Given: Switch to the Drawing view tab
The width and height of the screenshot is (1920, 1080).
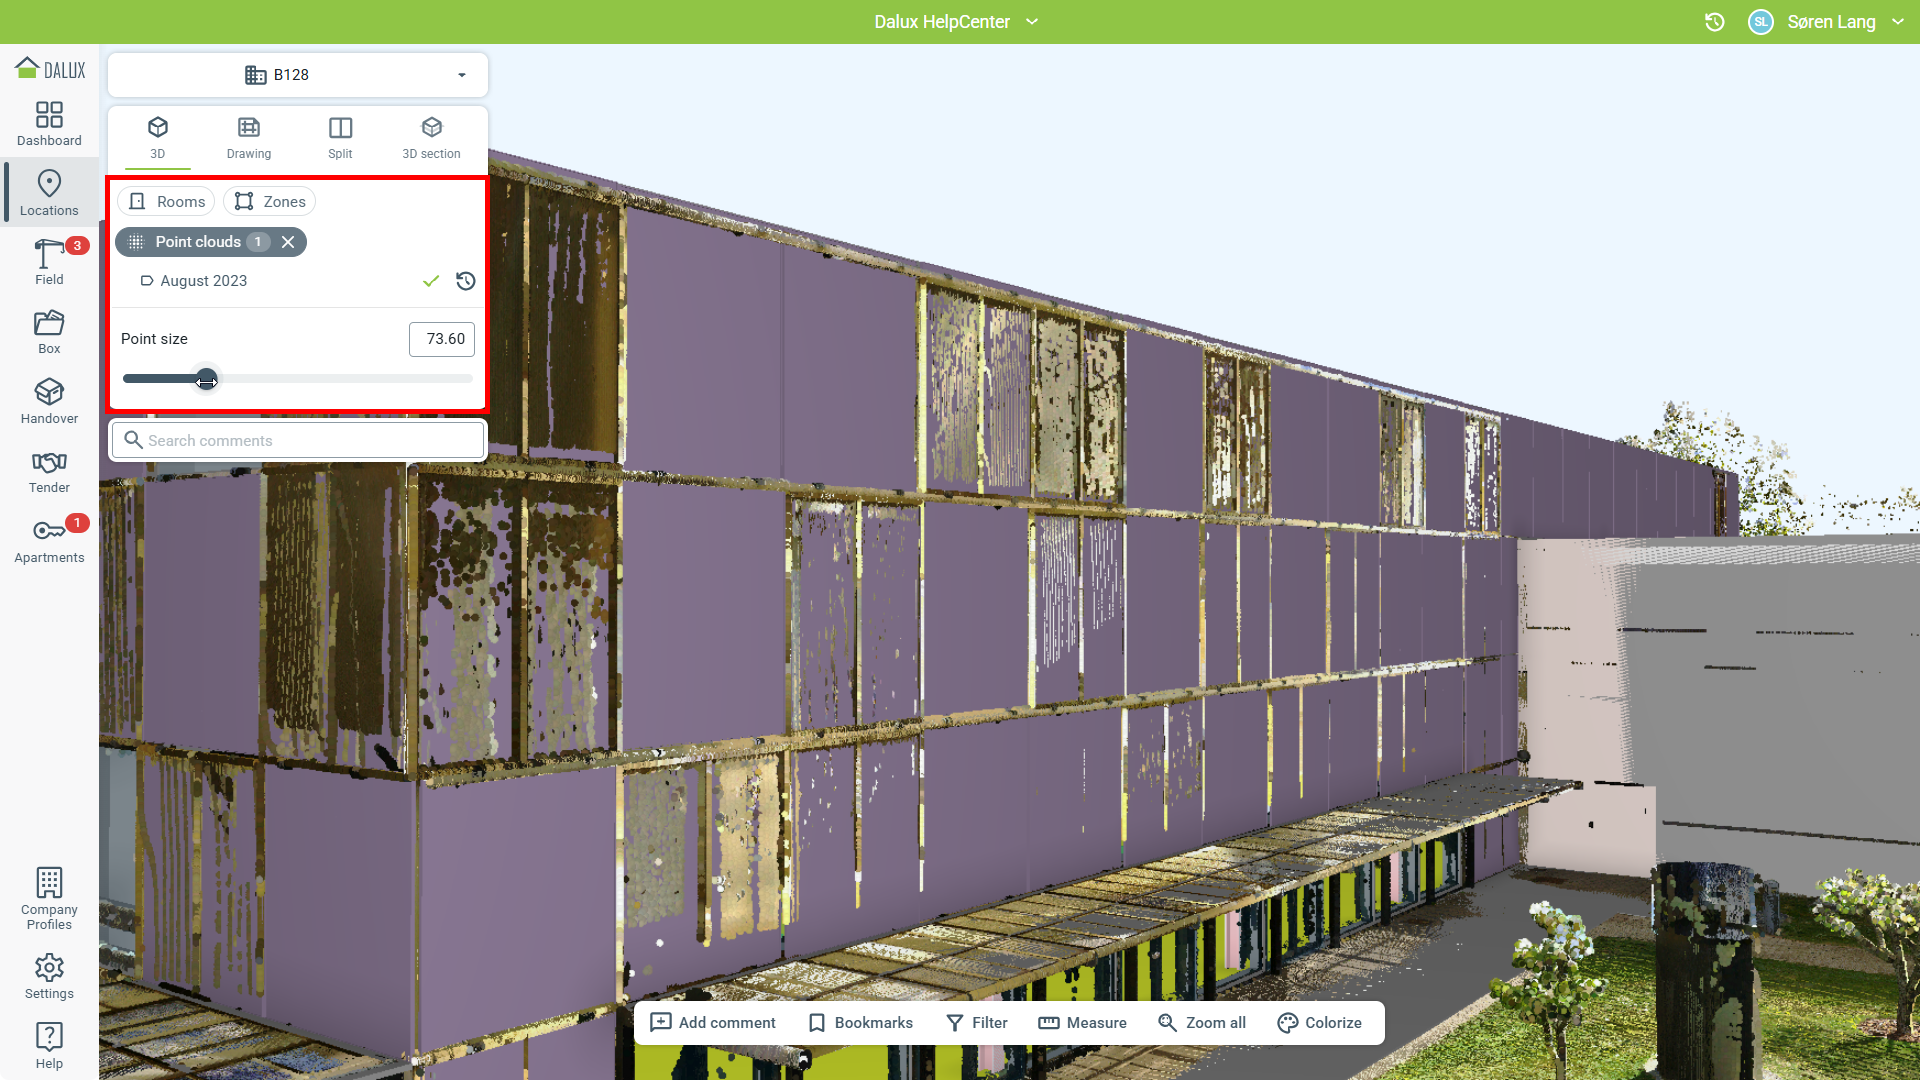Looking at the screenshot, I should [248, 138].
